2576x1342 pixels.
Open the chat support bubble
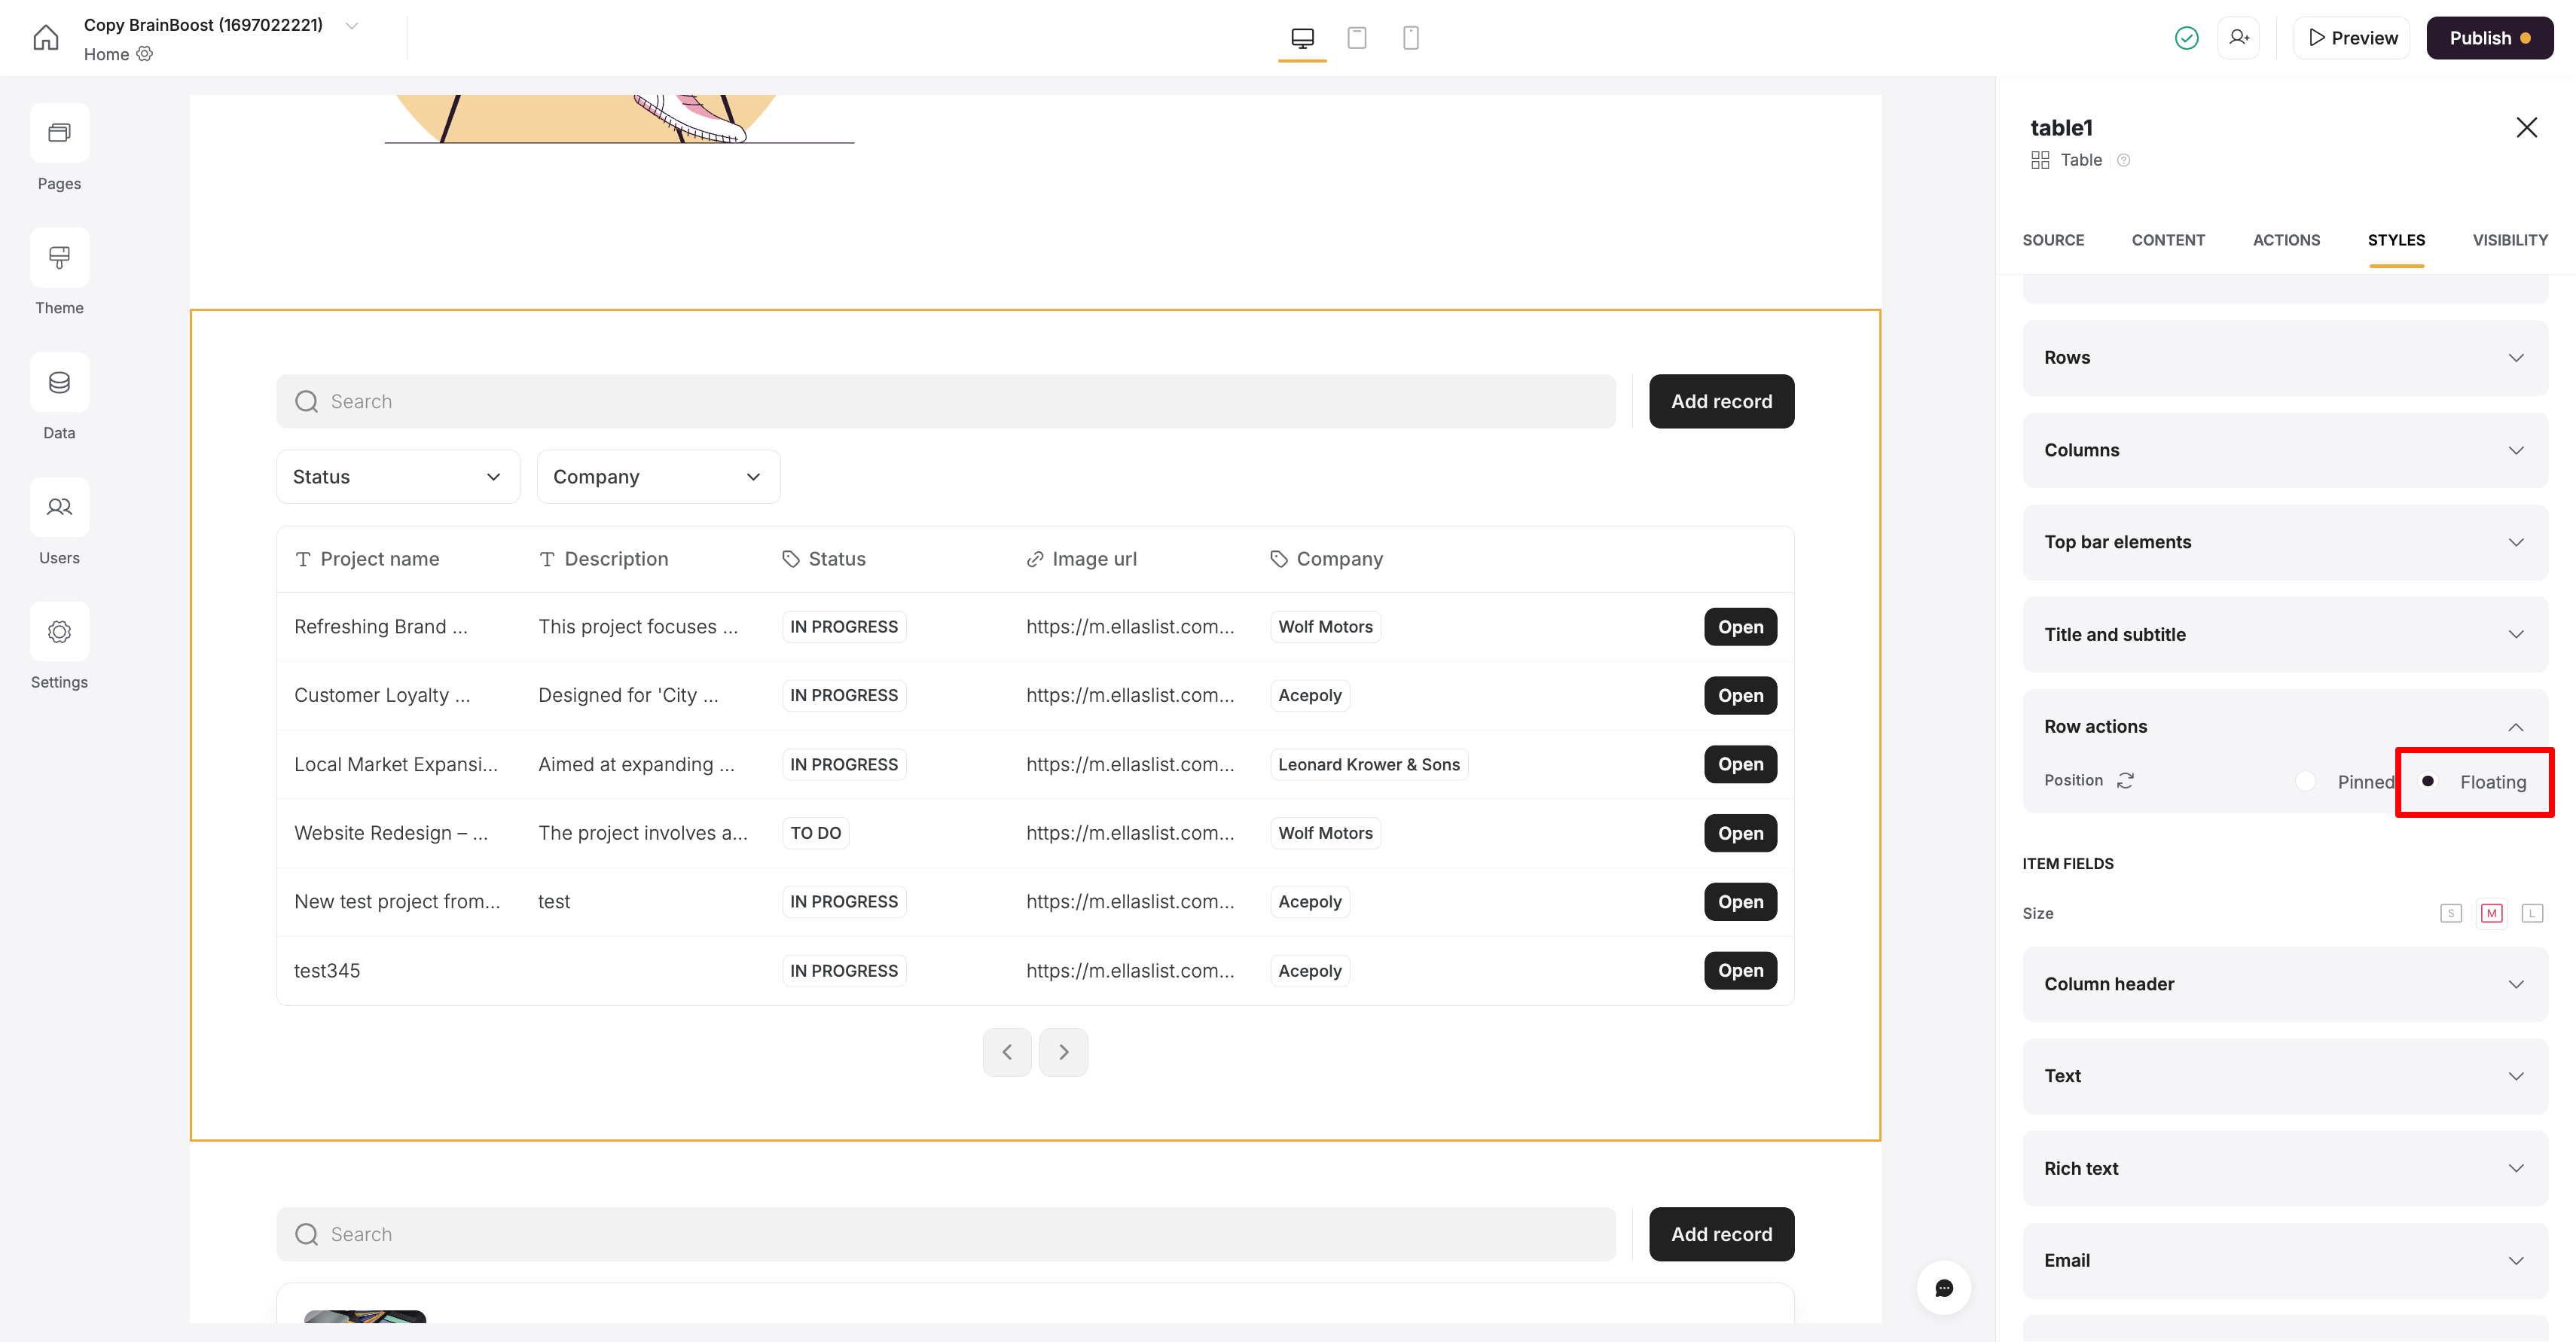pyautogui.click(x=1944, y=1288)
